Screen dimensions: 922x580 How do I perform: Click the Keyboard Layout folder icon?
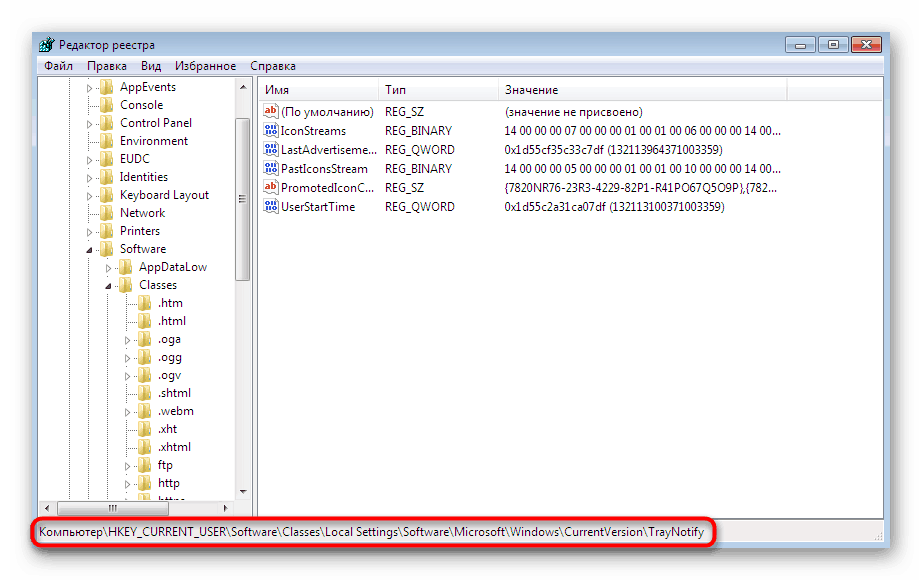pyautogui.click(x=106, y=195)
